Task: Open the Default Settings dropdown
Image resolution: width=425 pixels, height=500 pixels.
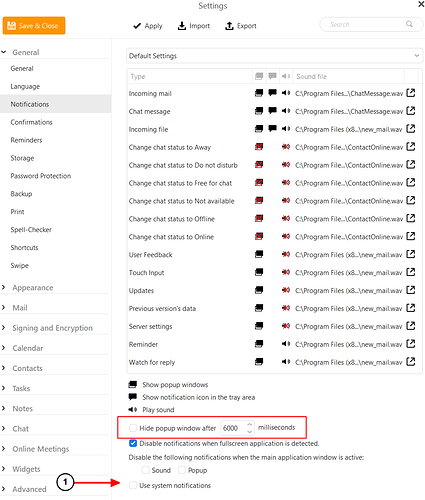Action: (x=274, y=56)
